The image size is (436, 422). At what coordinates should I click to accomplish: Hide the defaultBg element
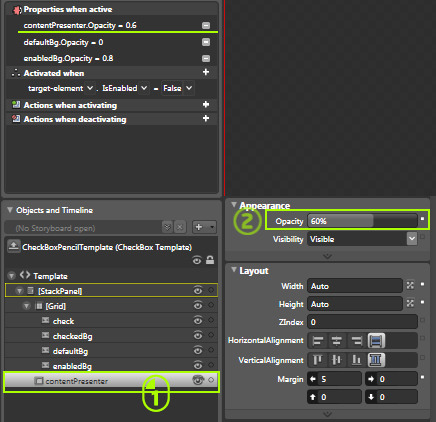coord(198,350)
